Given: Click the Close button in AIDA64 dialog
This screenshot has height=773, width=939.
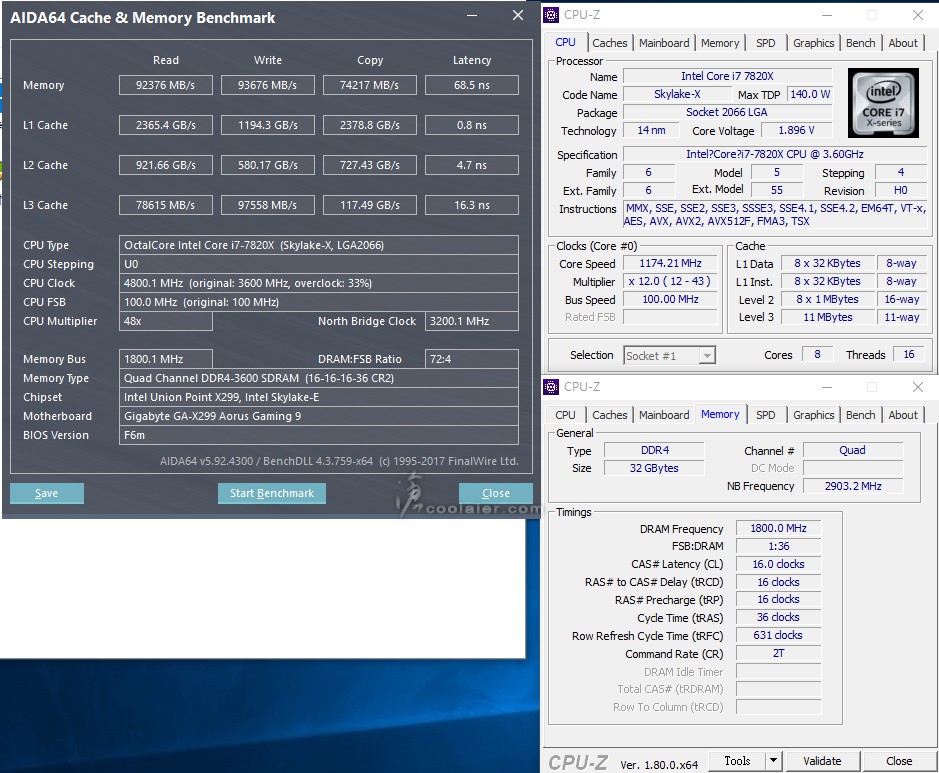Looking at the screenshot, I should [496, 493].
